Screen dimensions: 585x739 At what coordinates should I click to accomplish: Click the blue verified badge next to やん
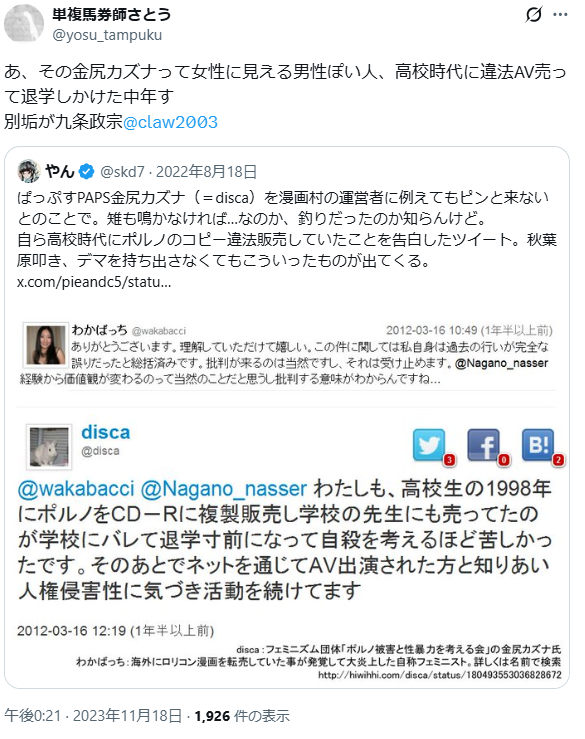[86, 172]
